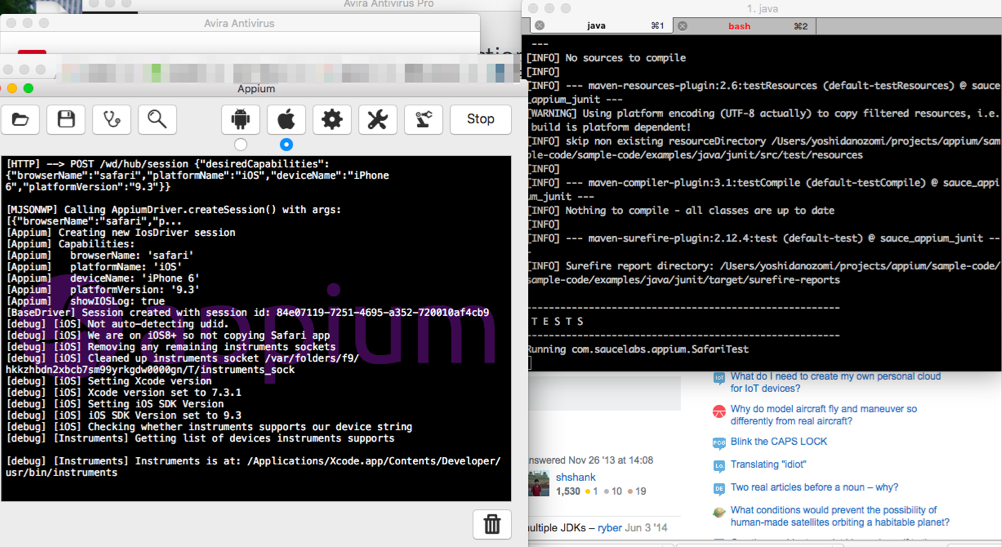Open 'Blink the CAPS LOCK' question link
Screen dimensions: 1002x547
click(778, 442)
